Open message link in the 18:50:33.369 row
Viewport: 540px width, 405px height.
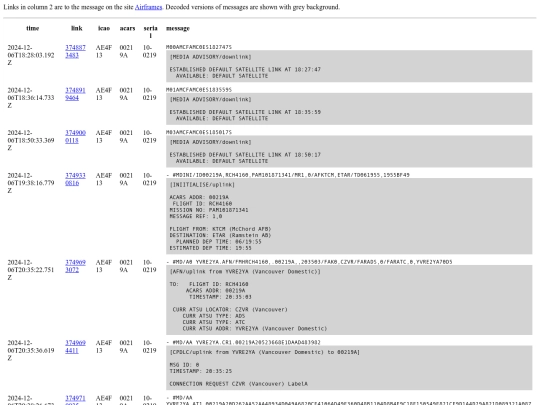pos(75,137)
